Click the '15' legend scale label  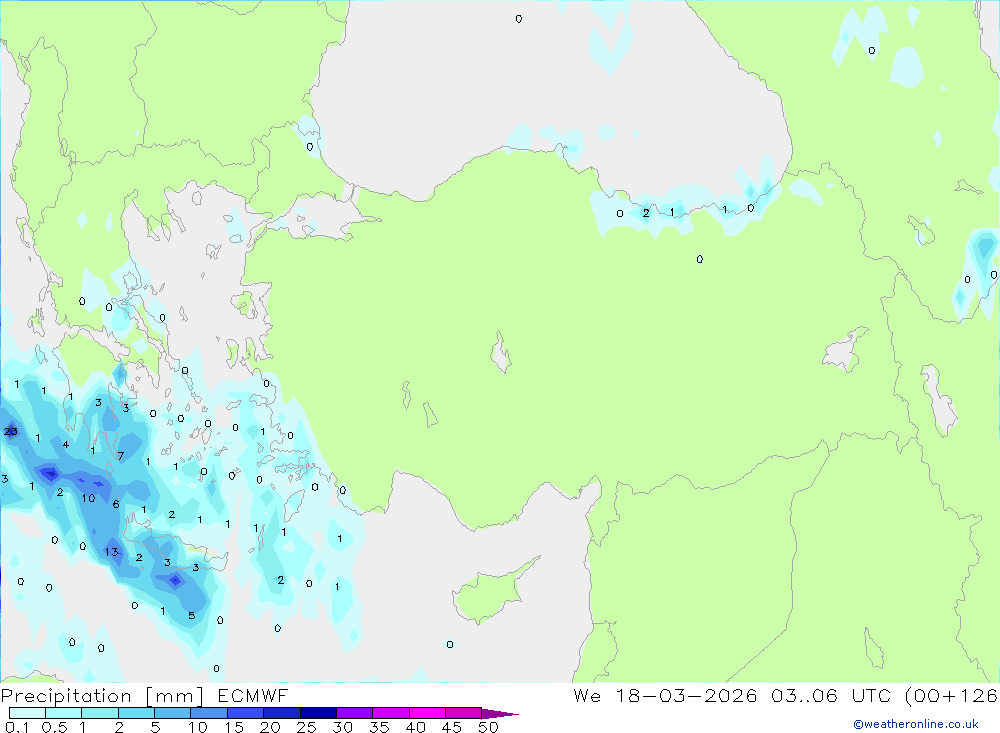(x=234, y=727)
